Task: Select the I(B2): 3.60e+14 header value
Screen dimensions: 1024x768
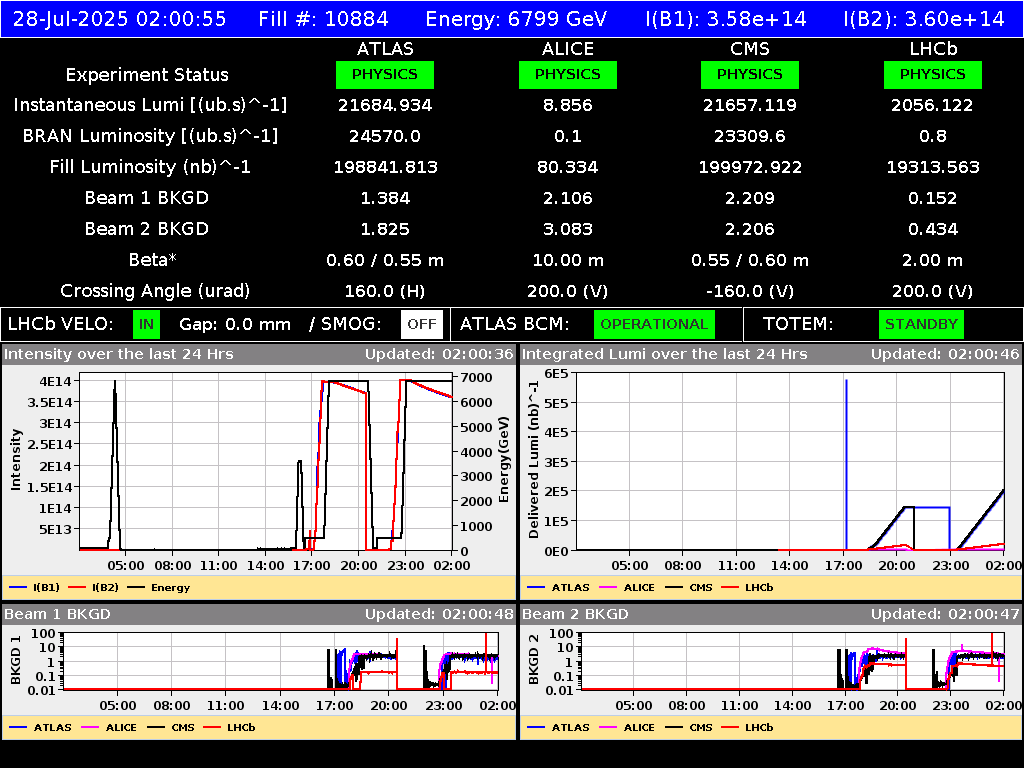Action: click(x=923, y=18)
